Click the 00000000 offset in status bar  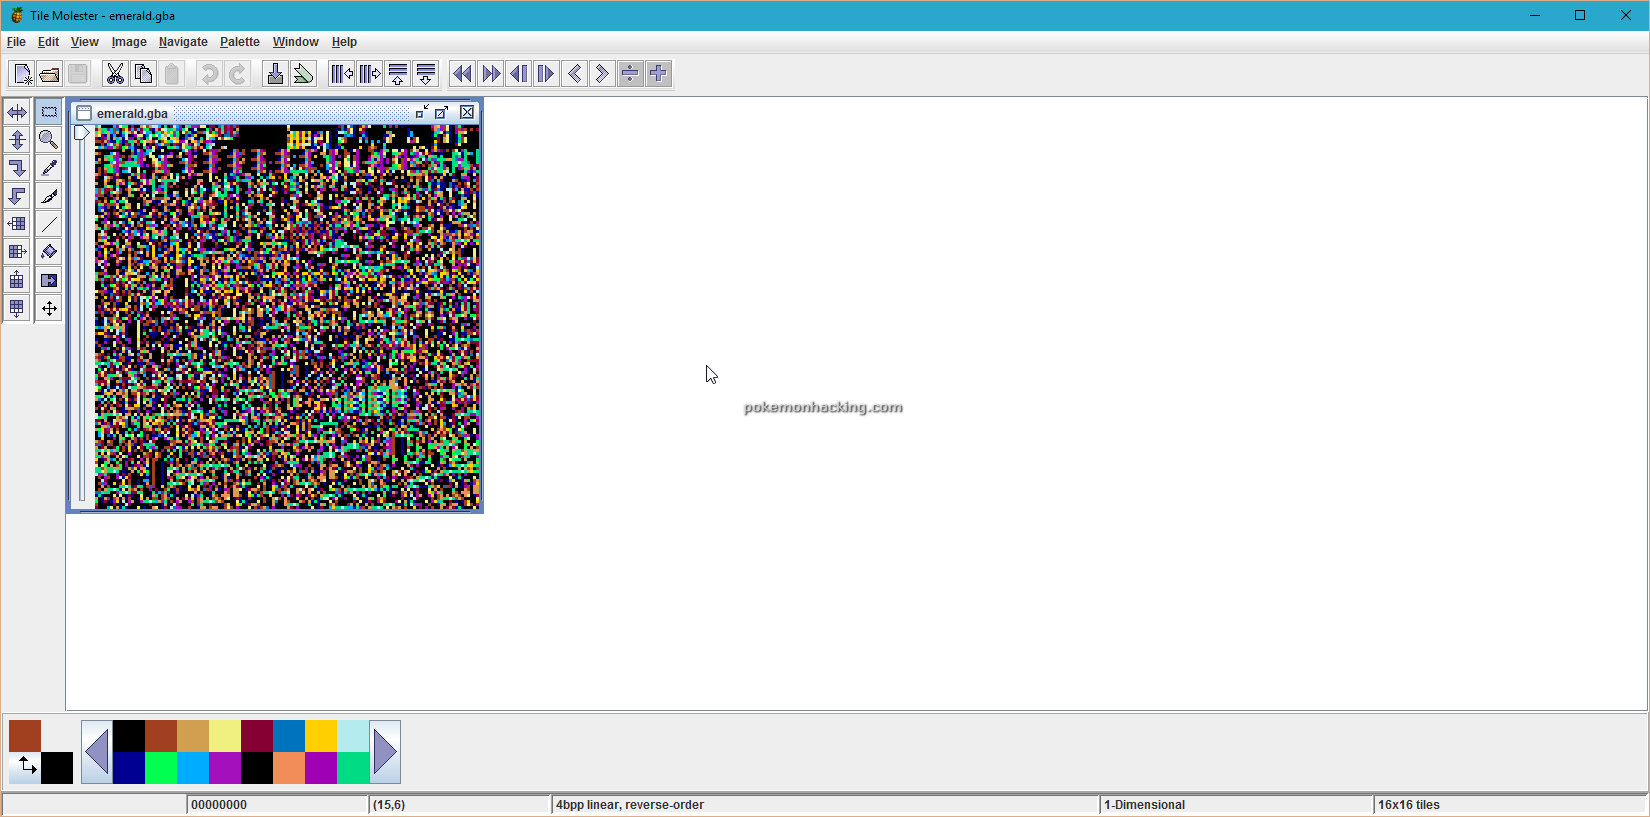219,805
